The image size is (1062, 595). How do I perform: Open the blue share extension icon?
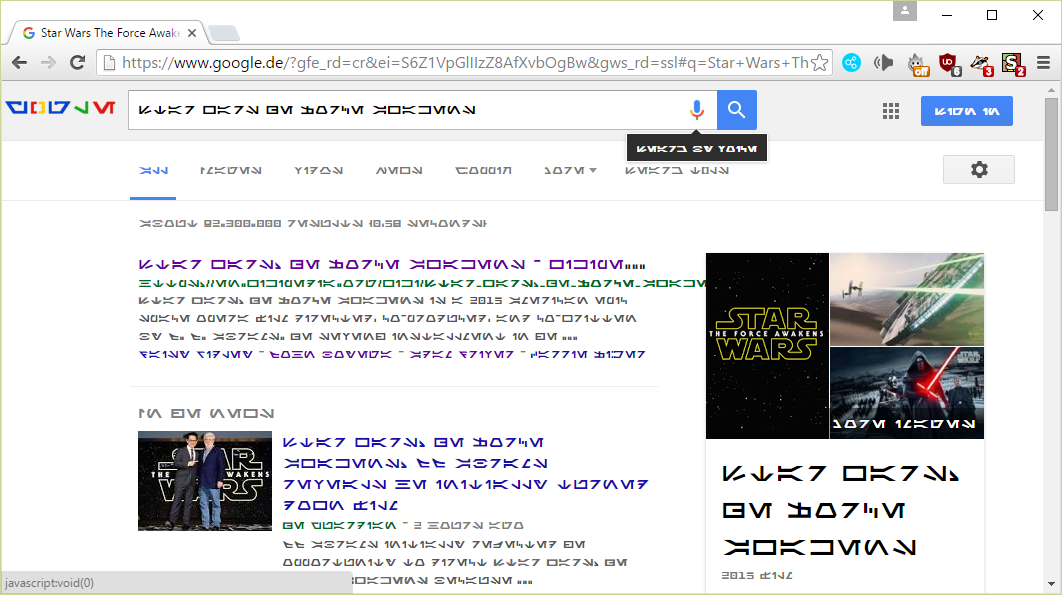click(851, 63)
